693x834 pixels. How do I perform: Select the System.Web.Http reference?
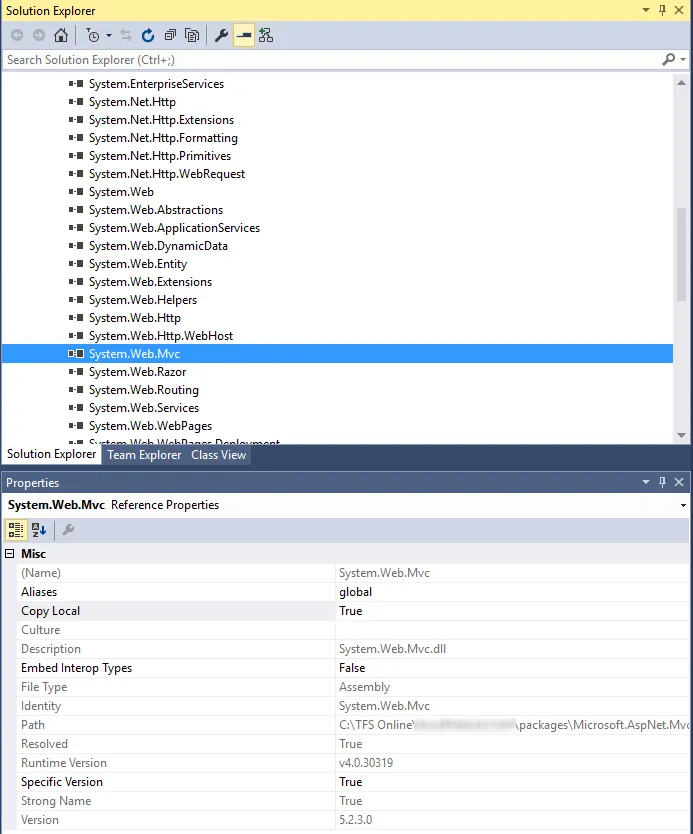(x=135, y=318)
